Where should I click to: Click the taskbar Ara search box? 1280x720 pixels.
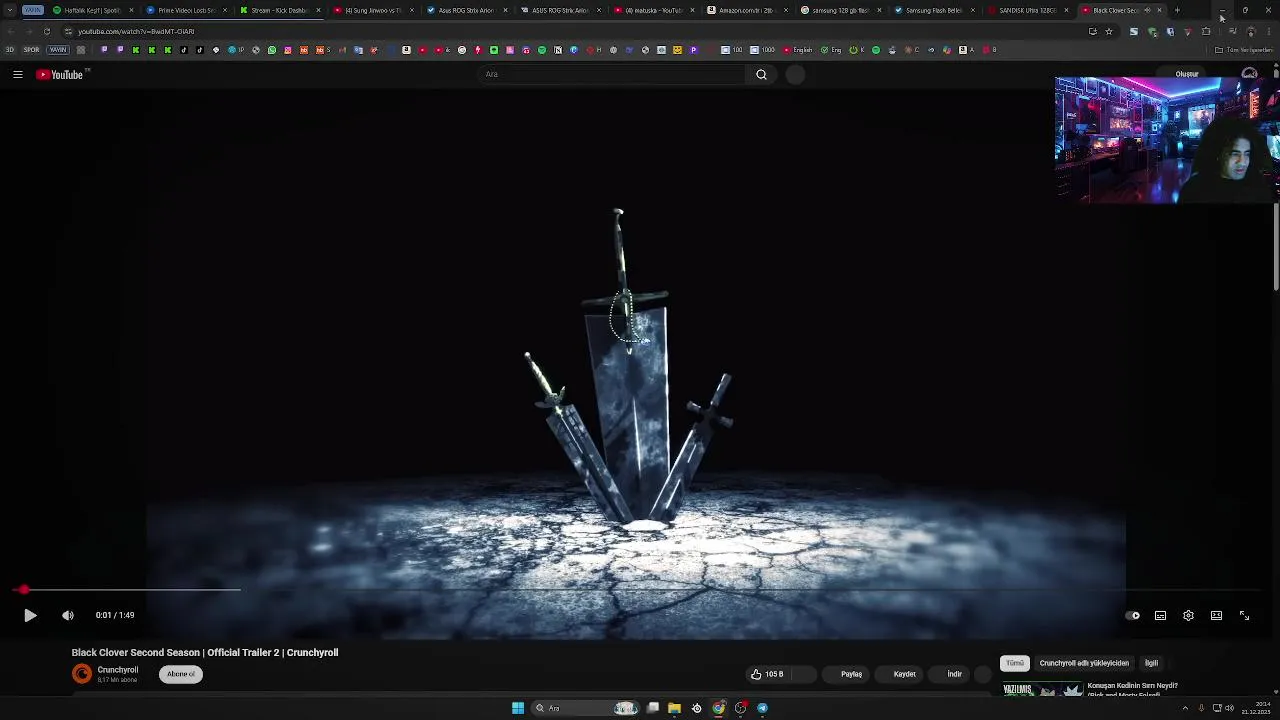tap(585, 708)
